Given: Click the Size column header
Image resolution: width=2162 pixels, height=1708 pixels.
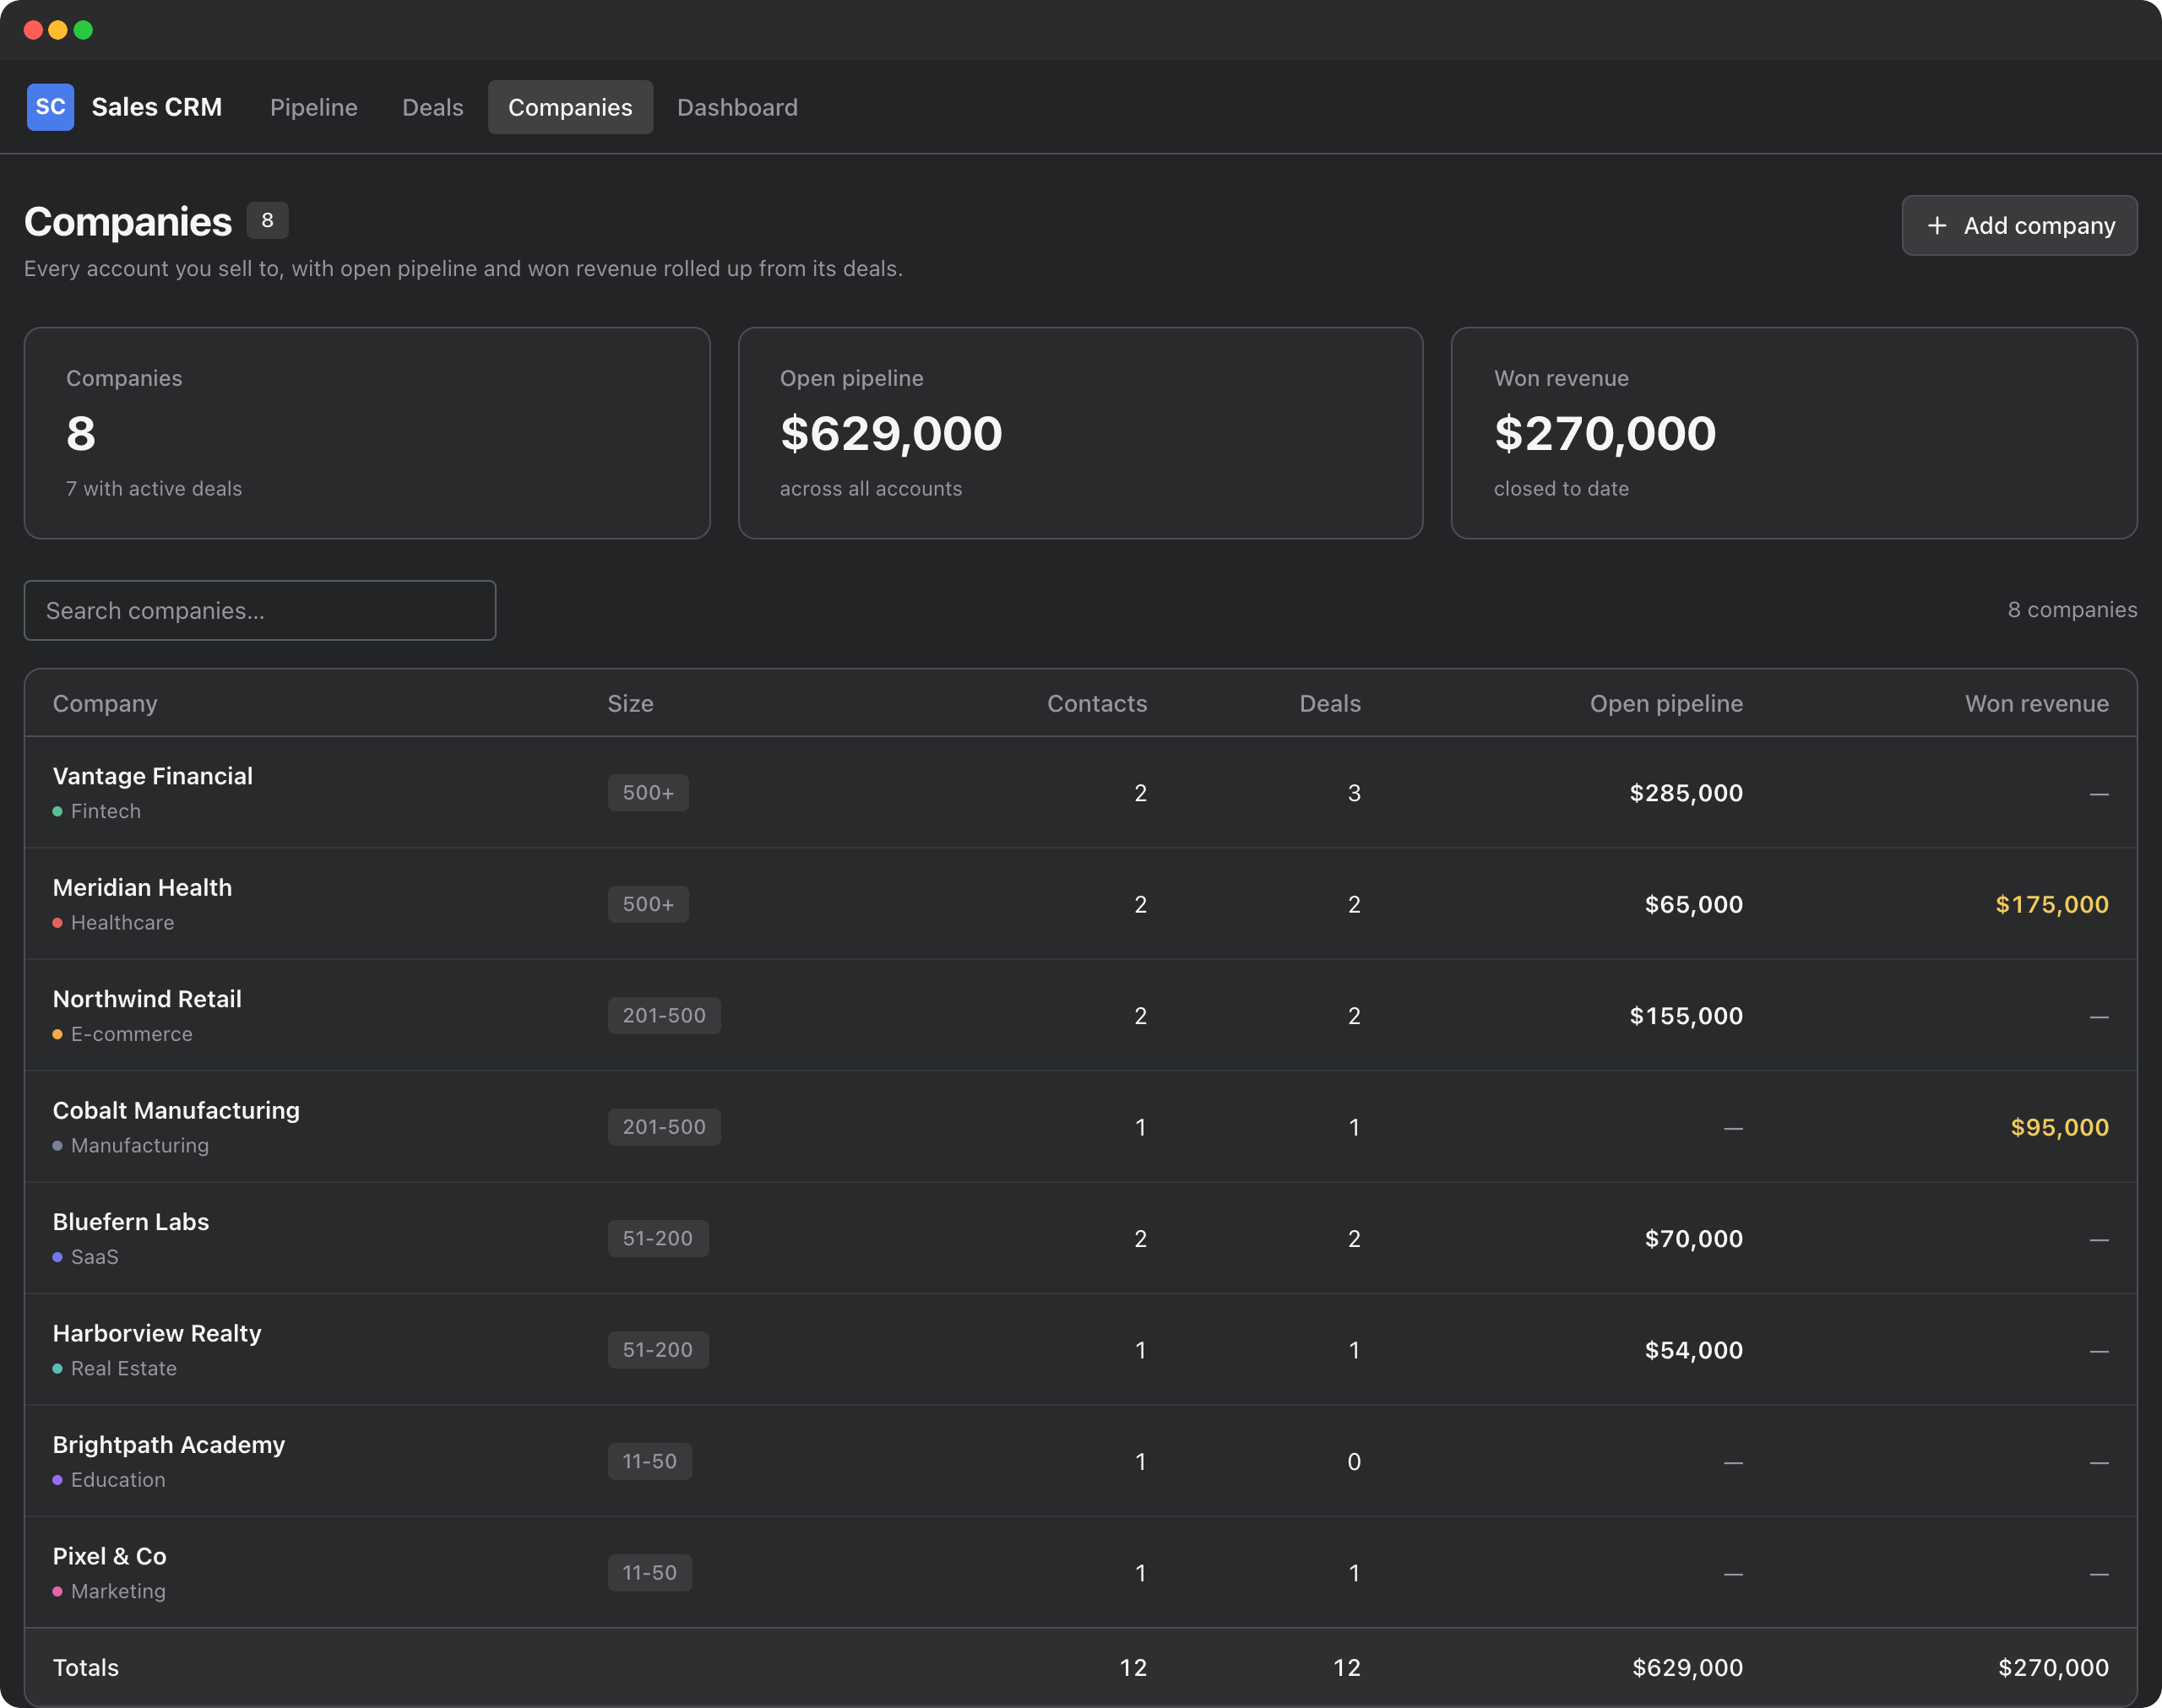Looking at the screenshot, I should pyautogui.click(x=630, y=704).
